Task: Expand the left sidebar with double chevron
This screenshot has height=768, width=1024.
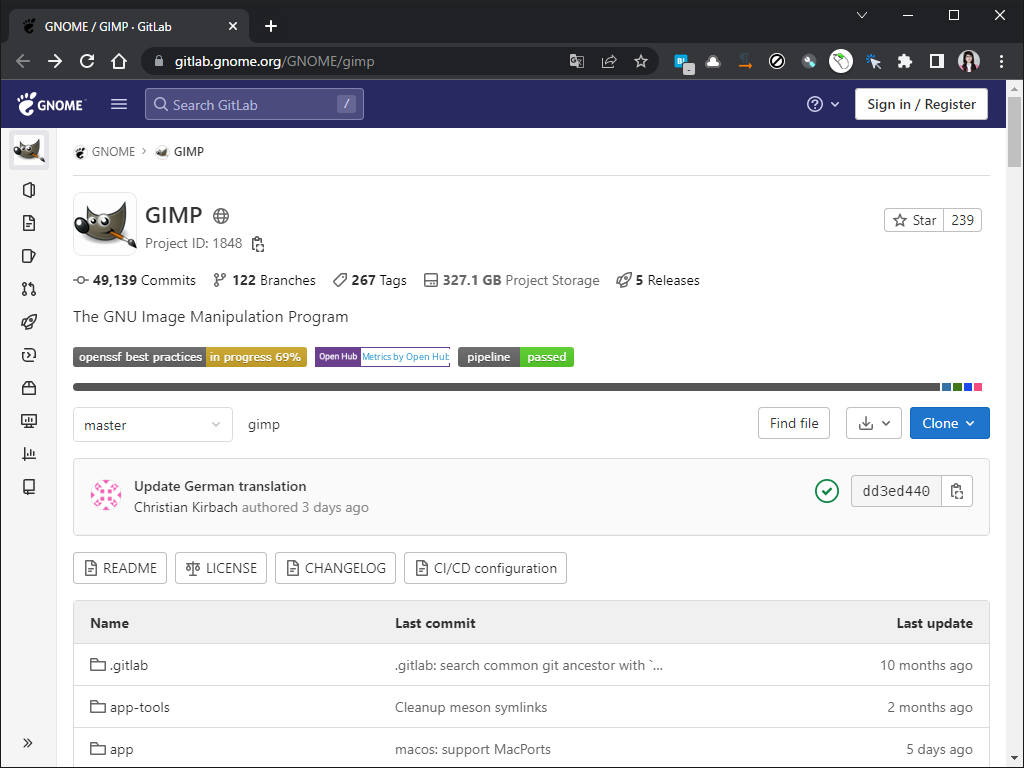Action: click(x=28, y=743)
